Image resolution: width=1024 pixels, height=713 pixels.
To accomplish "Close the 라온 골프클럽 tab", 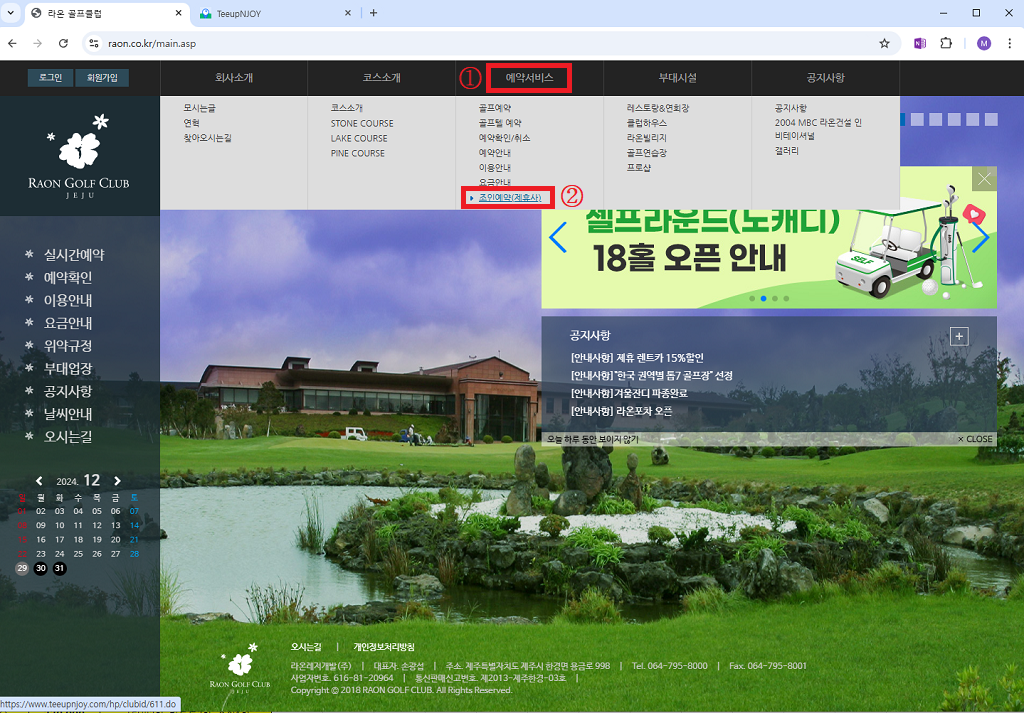I will coord(179,13).
